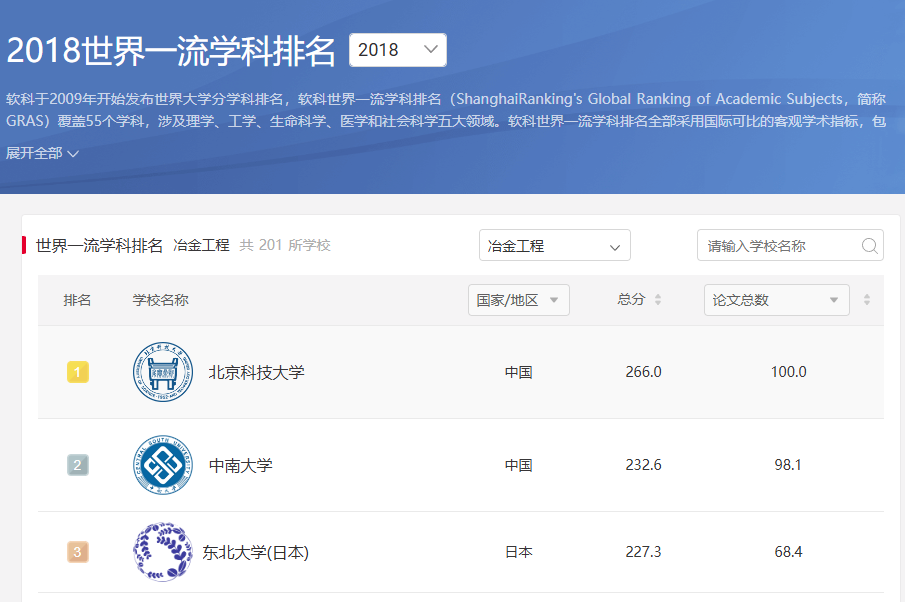The height and width of the screenshot is (602, 905).
Task: Click the bronze rank 3 badge
Action: (x=78, y=552)
